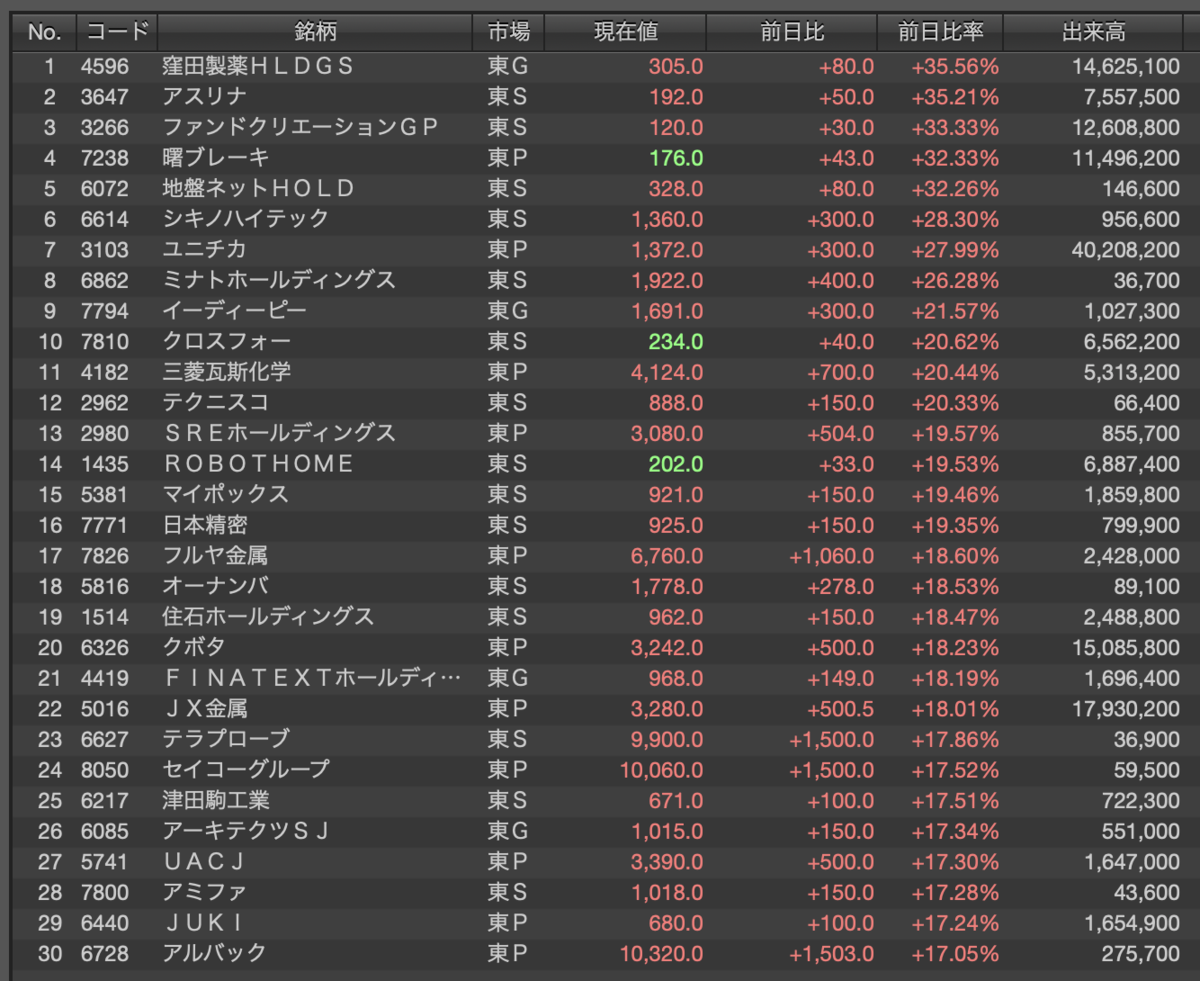Click current price 176.0 of 曙ブレーキ
The width and height of the screenshot is (1200, 981).
(x=676, y=158)
